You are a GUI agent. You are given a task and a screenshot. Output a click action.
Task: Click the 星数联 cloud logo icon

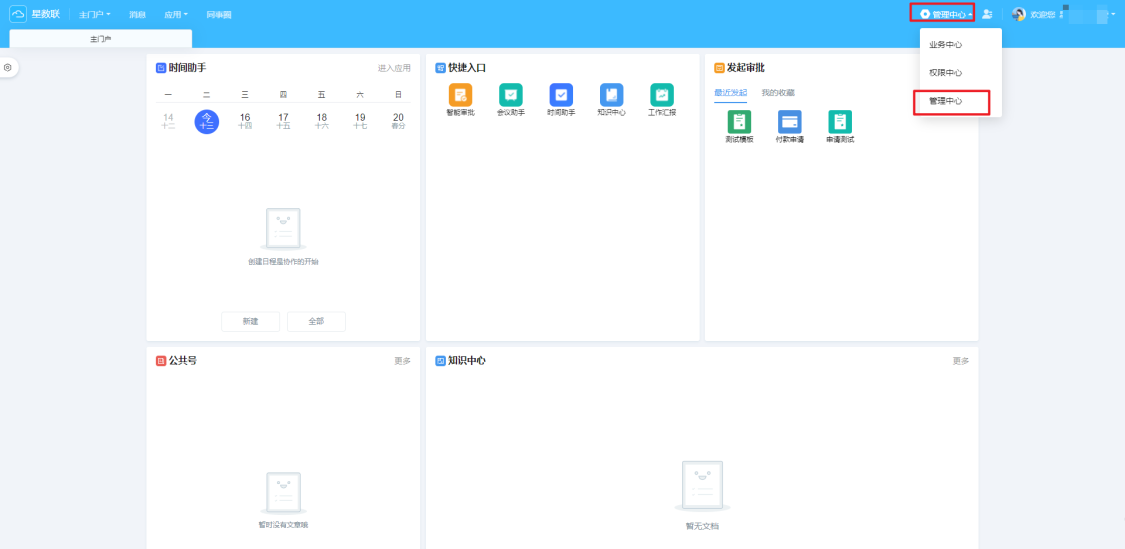tap(18, 14)
